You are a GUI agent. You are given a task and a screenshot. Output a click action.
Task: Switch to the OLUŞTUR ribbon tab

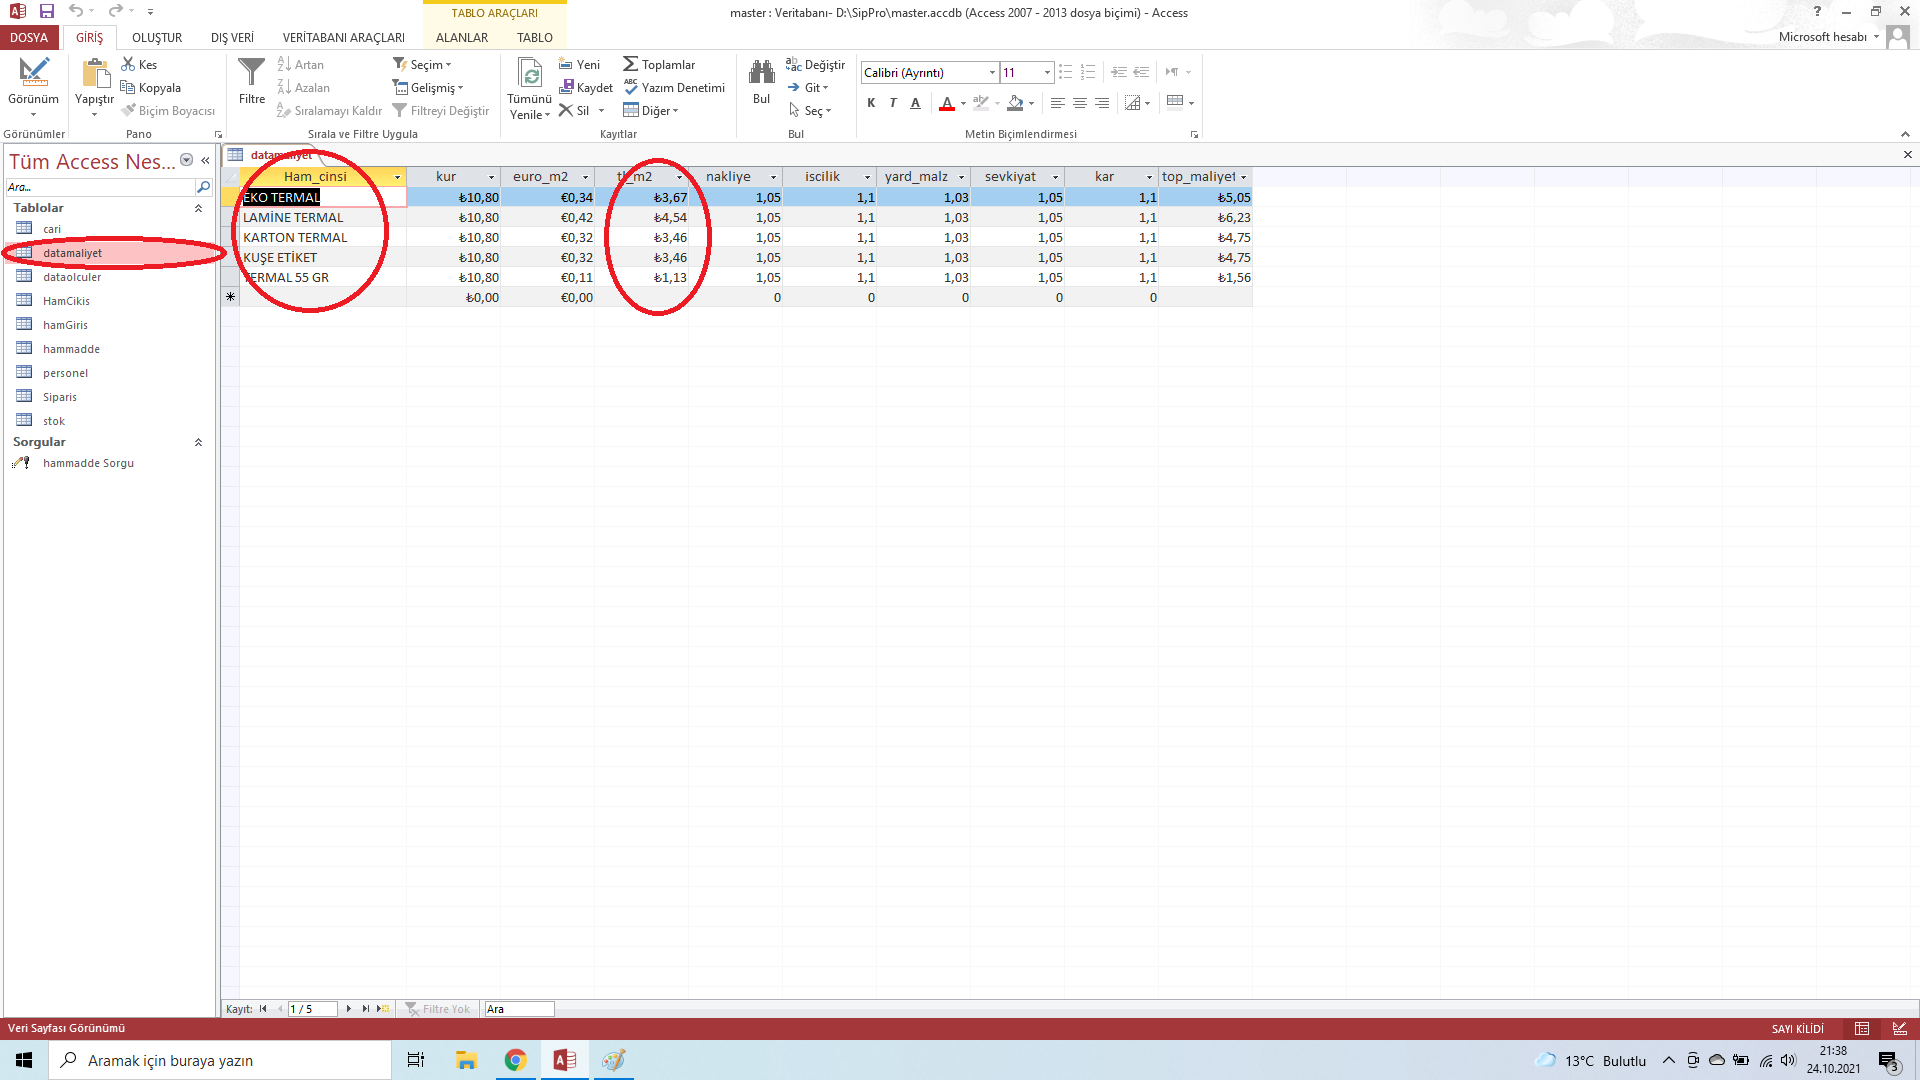coord(157,37)
